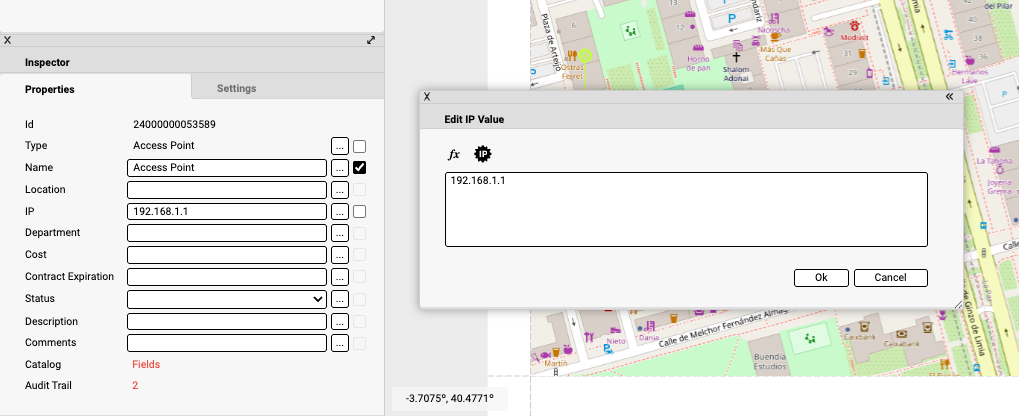The height and width of the screenshot is (416, 1019).
Task: Select the Properties tab
Action: [50, 89]
